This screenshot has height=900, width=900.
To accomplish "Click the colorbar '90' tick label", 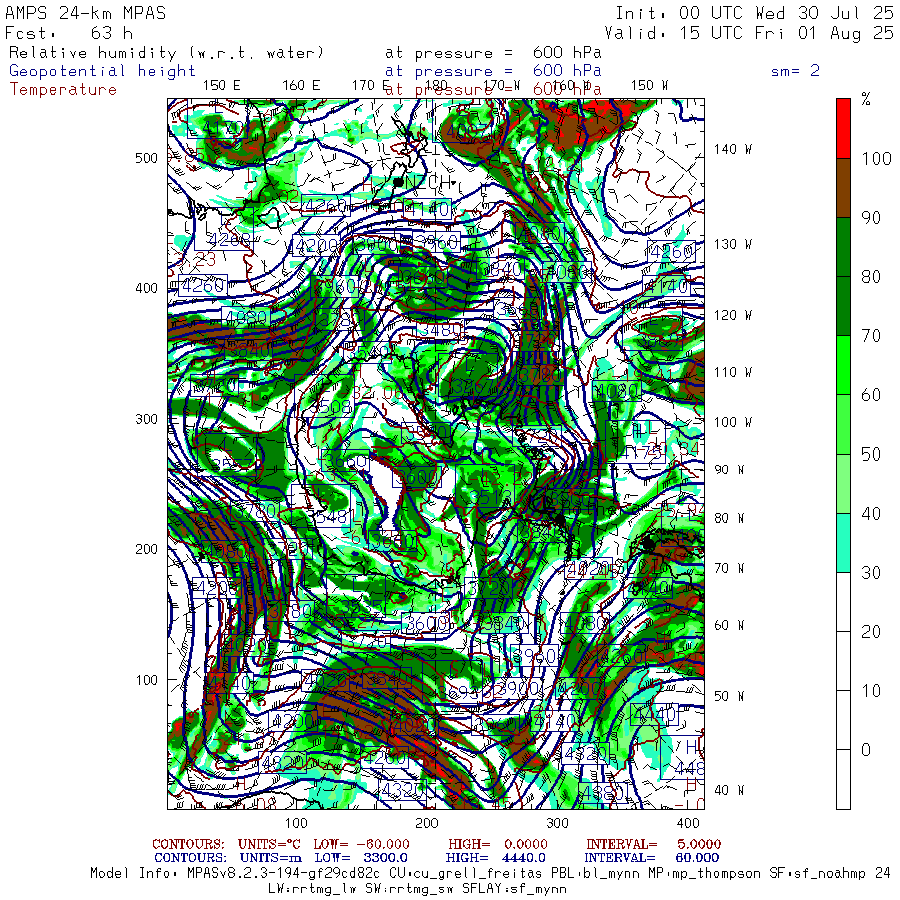I will (x=871, y=218).
